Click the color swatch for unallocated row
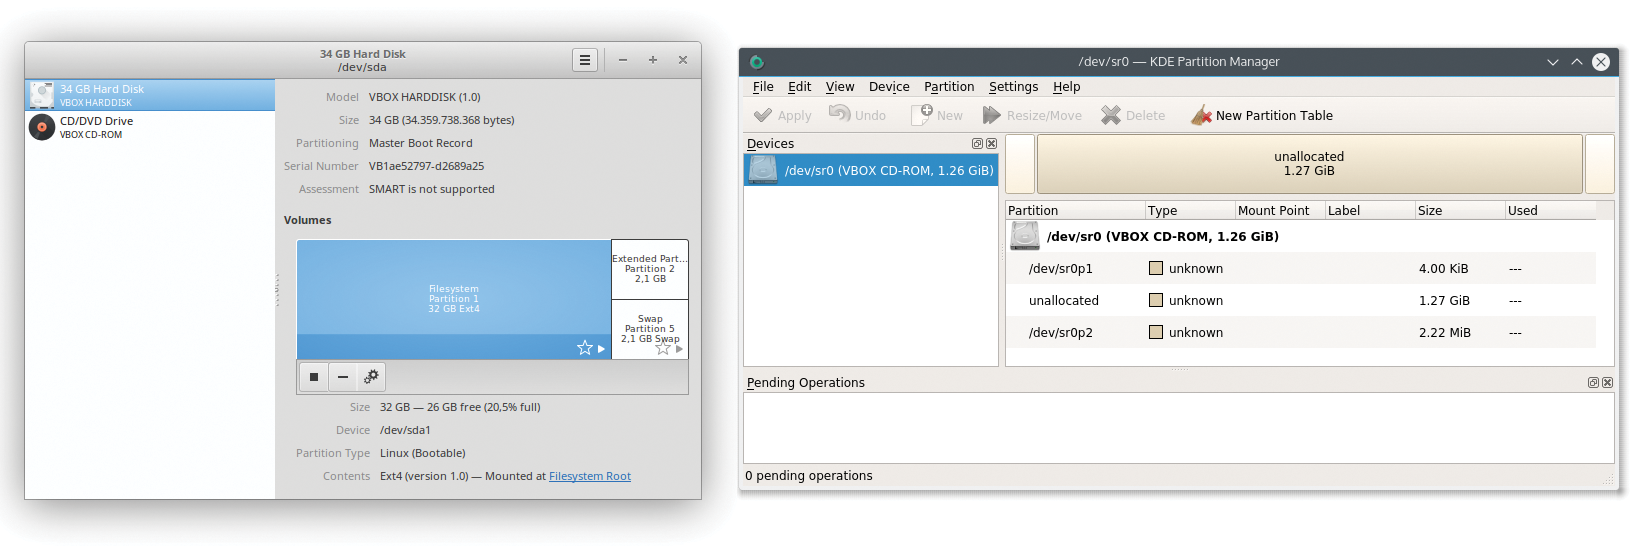 point(1156,300)
